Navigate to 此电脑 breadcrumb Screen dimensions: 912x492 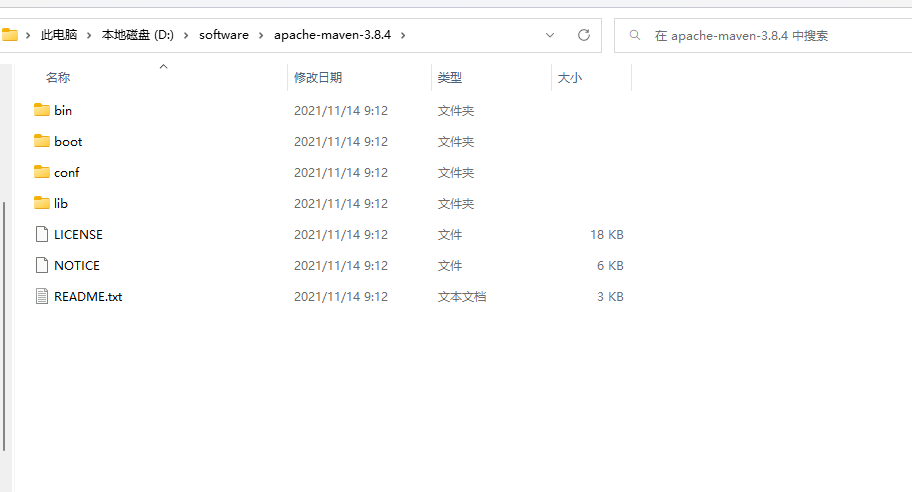tap(59, 35)
